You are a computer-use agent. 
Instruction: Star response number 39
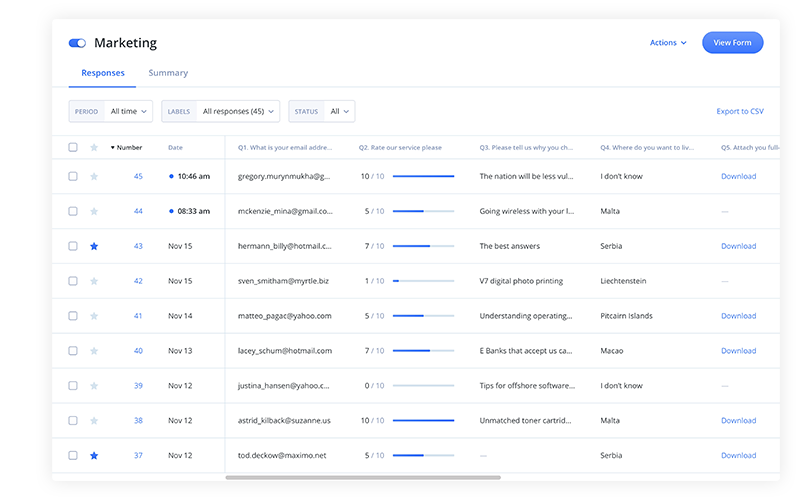pyautogui.click(x=94, y=386)
